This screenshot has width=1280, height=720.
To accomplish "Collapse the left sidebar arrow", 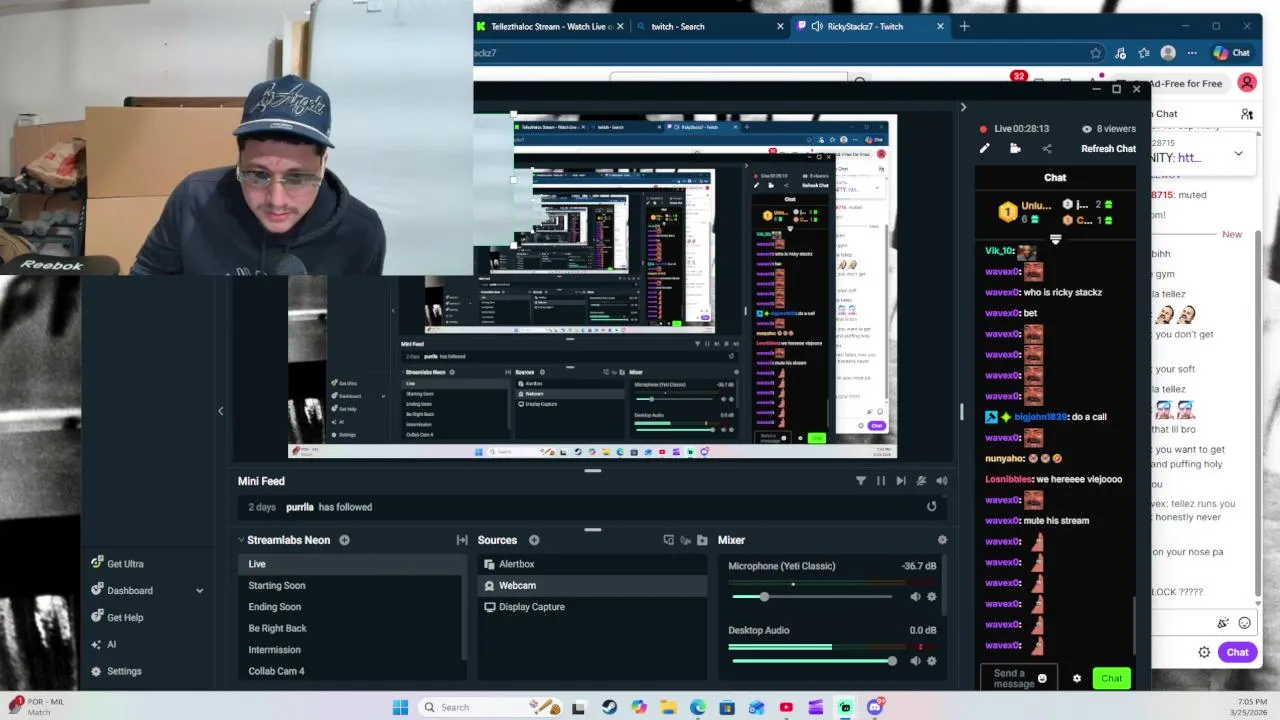I will pyautogui.click(x=221, y=411).
